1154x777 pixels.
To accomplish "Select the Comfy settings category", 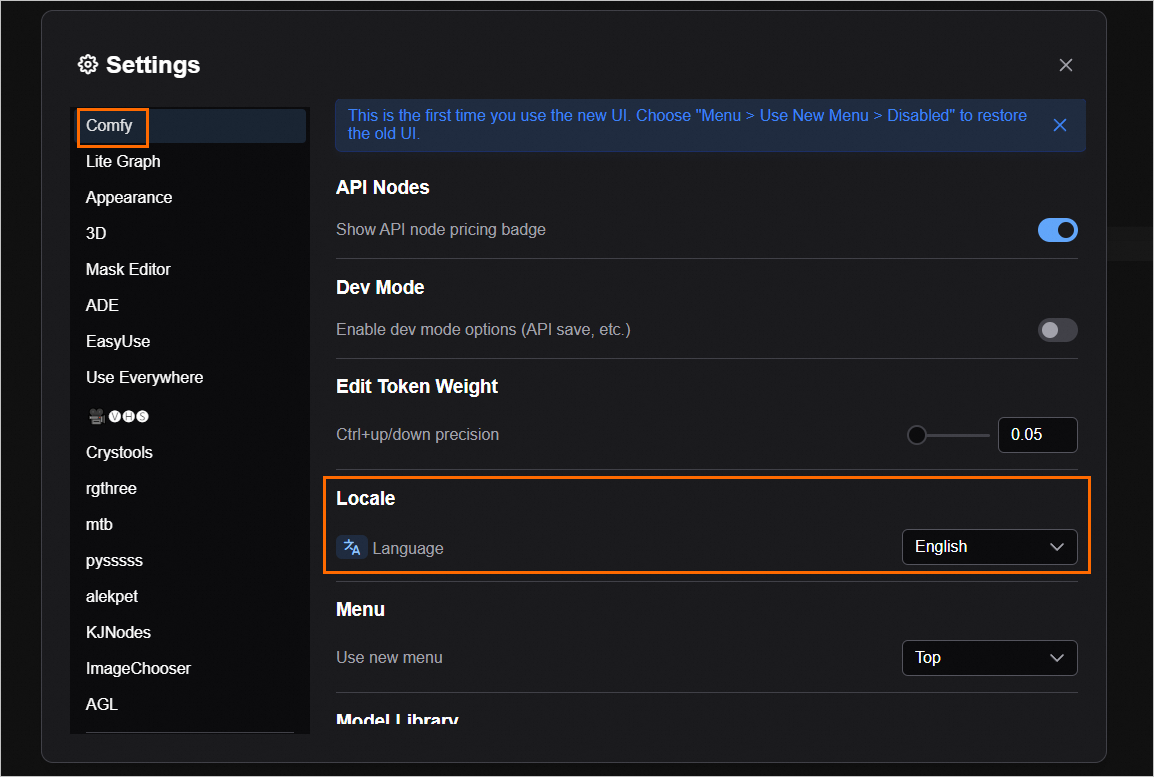I will 191,126.
